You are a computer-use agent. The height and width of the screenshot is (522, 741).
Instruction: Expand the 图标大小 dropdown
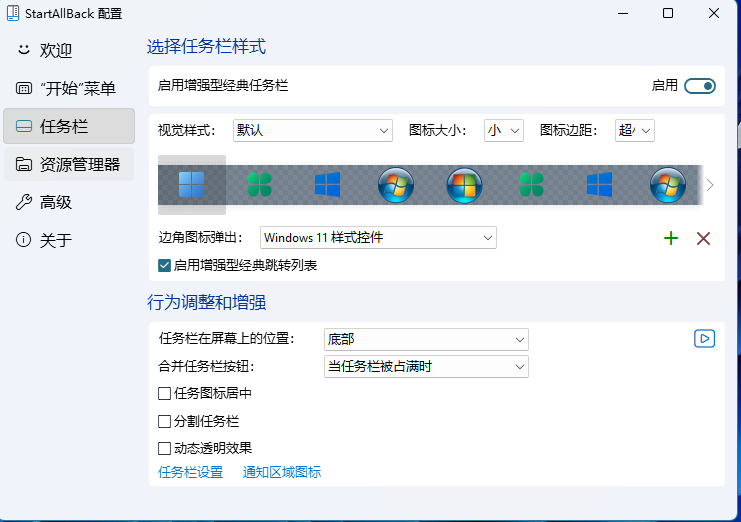click(504, 131)
